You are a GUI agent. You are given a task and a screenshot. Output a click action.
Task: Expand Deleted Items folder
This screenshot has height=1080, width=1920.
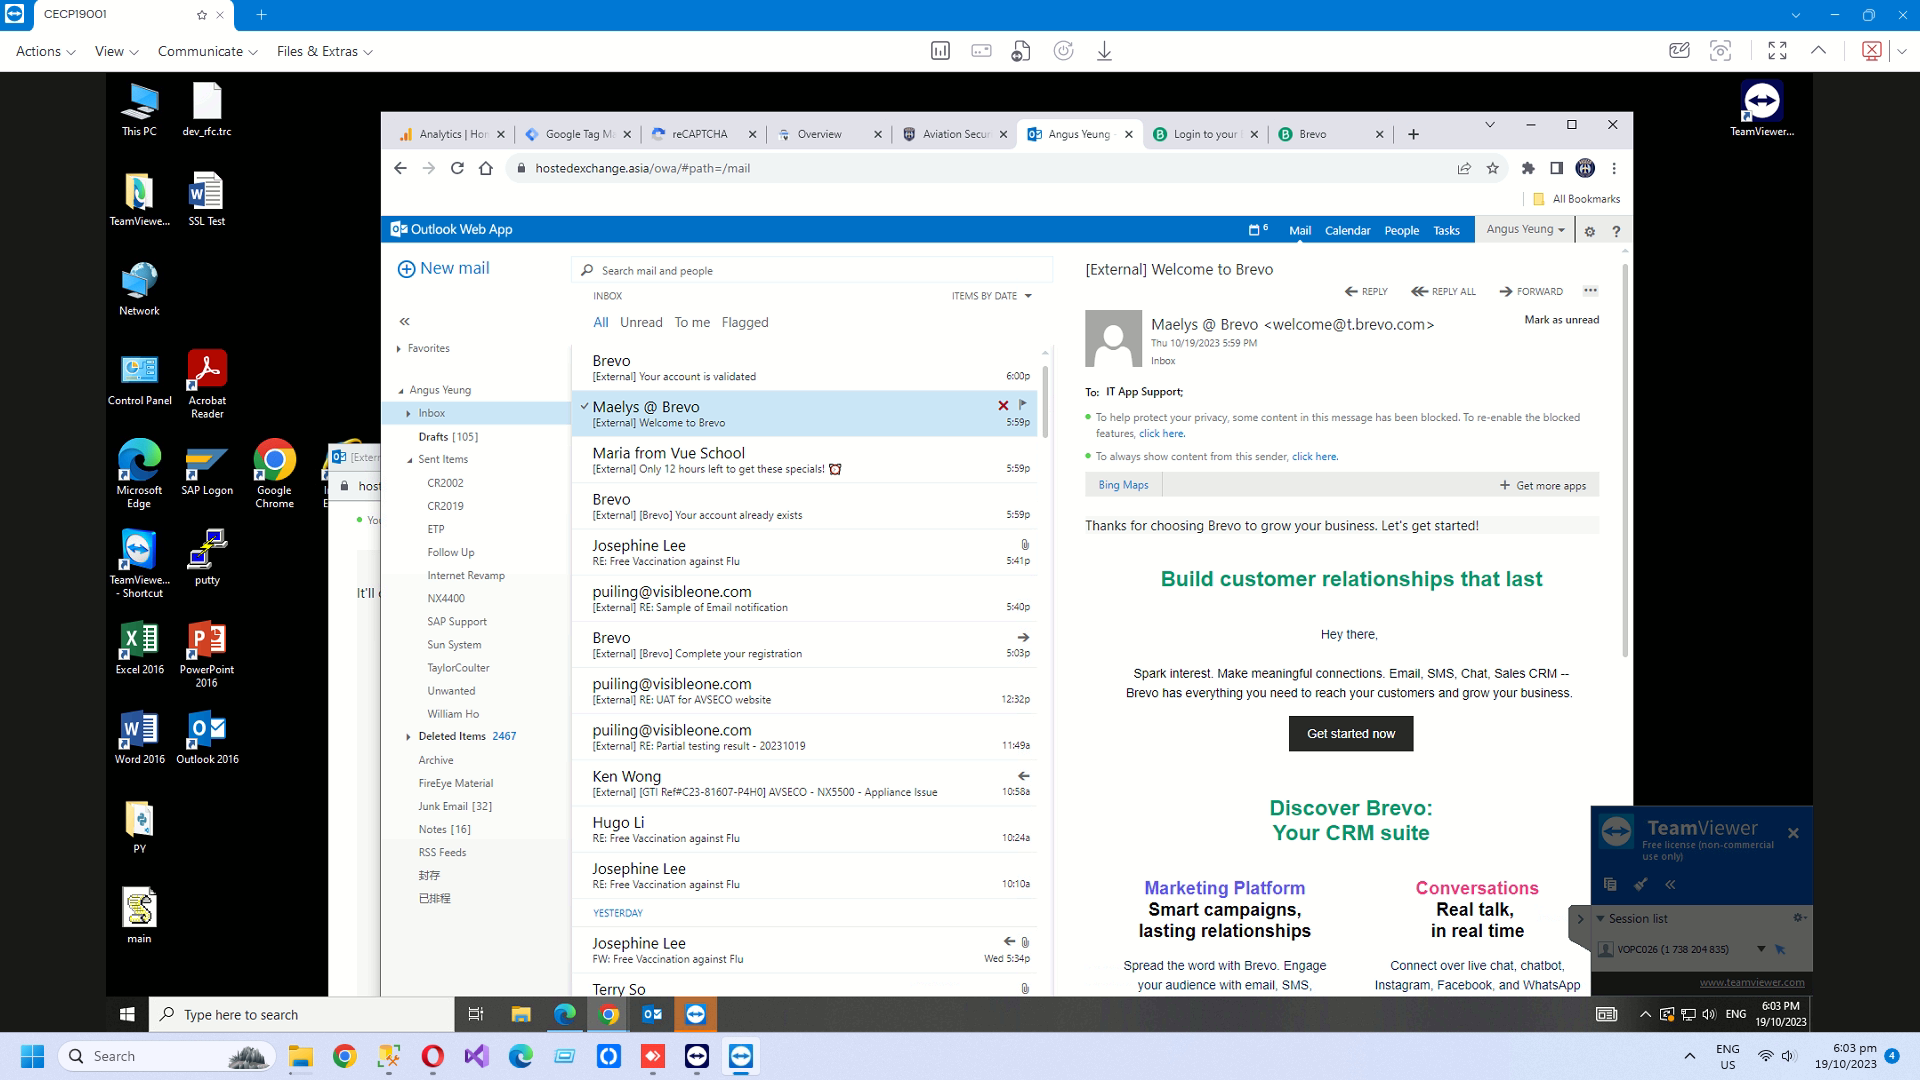coord(408,737)
